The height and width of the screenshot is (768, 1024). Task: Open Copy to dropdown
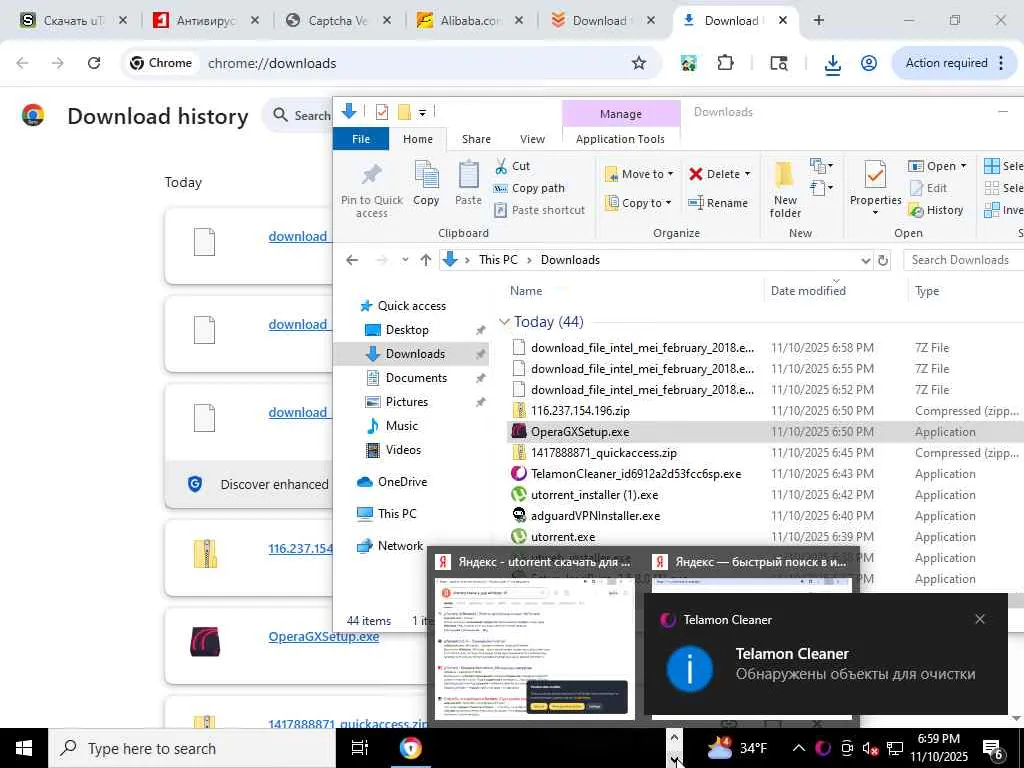(x=638, y=203)
